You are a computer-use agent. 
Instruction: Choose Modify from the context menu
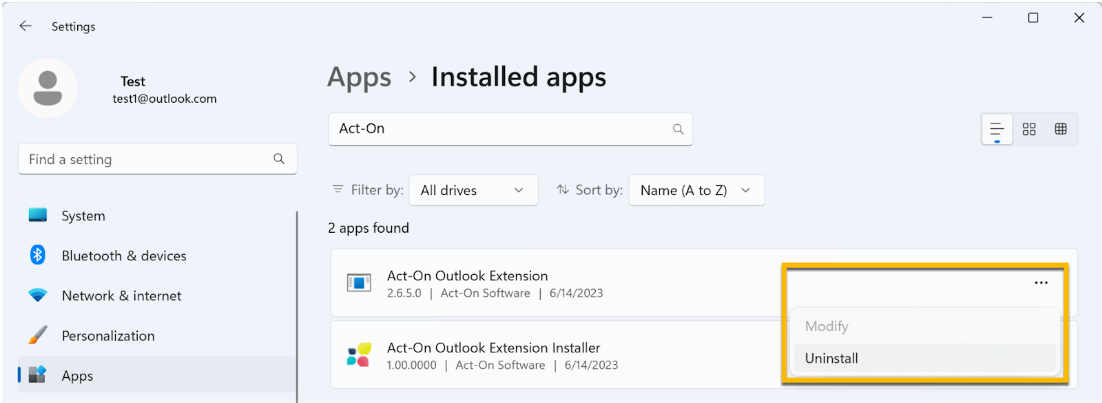point(924,326)
